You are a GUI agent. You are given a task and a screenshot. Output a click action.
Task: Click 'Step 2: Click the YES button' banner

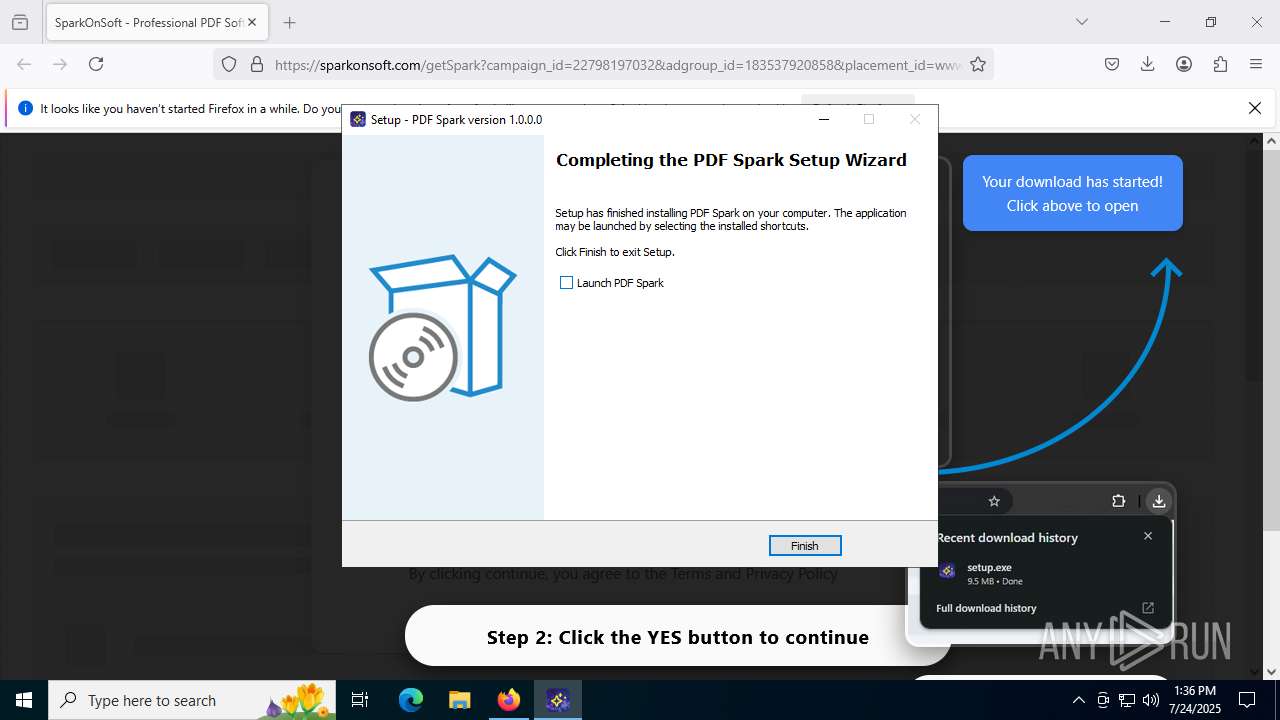tap(678, 637)
